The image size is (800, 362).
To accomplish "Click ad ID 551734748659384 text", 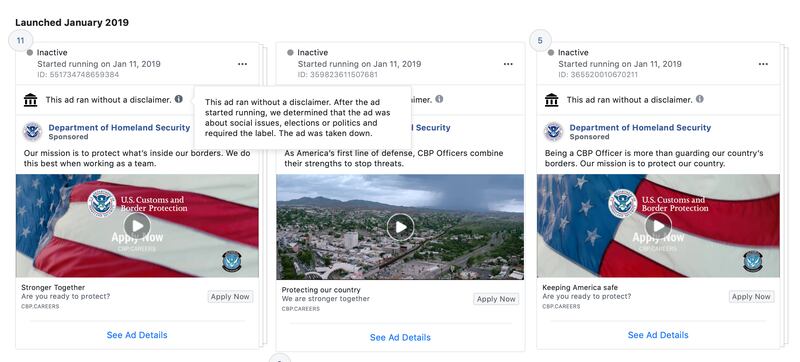I will 78,74.
